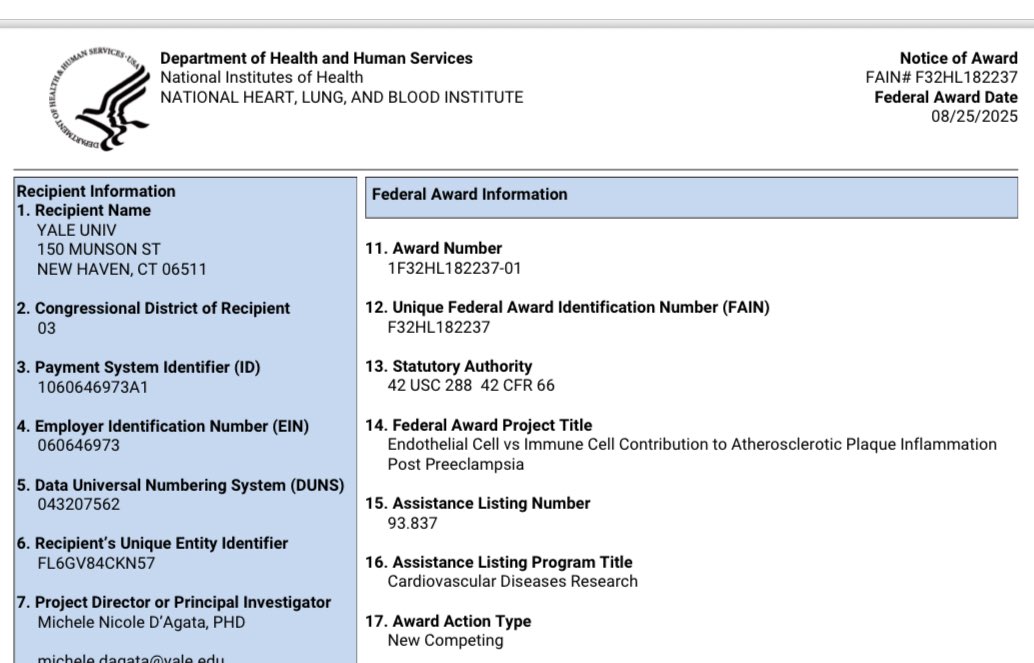The width and height of the screenshot is (1034, 663).
Task: Click '2. Congressional District of Recipient' label
Action: click(x=153, y=308)
